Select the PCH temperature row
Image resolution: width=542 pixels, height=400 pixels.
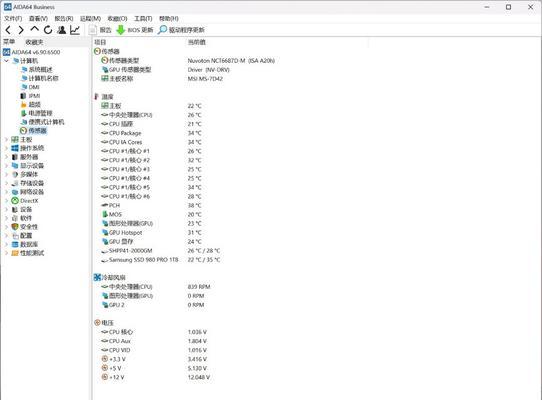114,205
